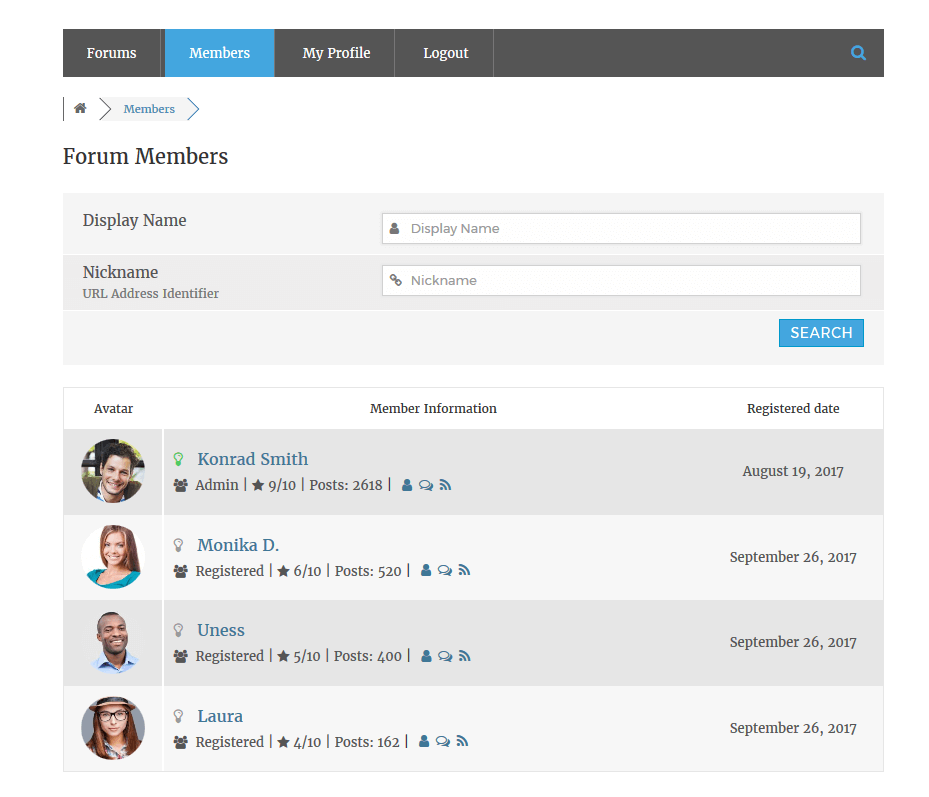Click Monika D.'s RSS feed icon
Image resolution: width=929 pixels, height=797 pixels.
464,571
